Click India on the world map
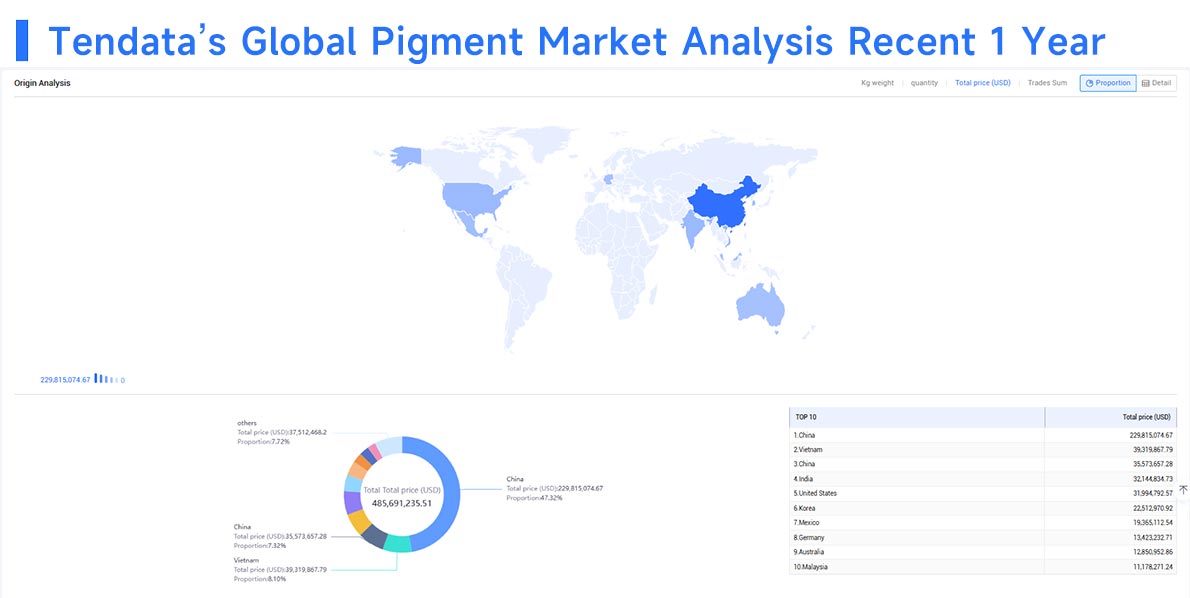Image resolution: width=1190 pixels, height=598 pixels. (692, 226)
